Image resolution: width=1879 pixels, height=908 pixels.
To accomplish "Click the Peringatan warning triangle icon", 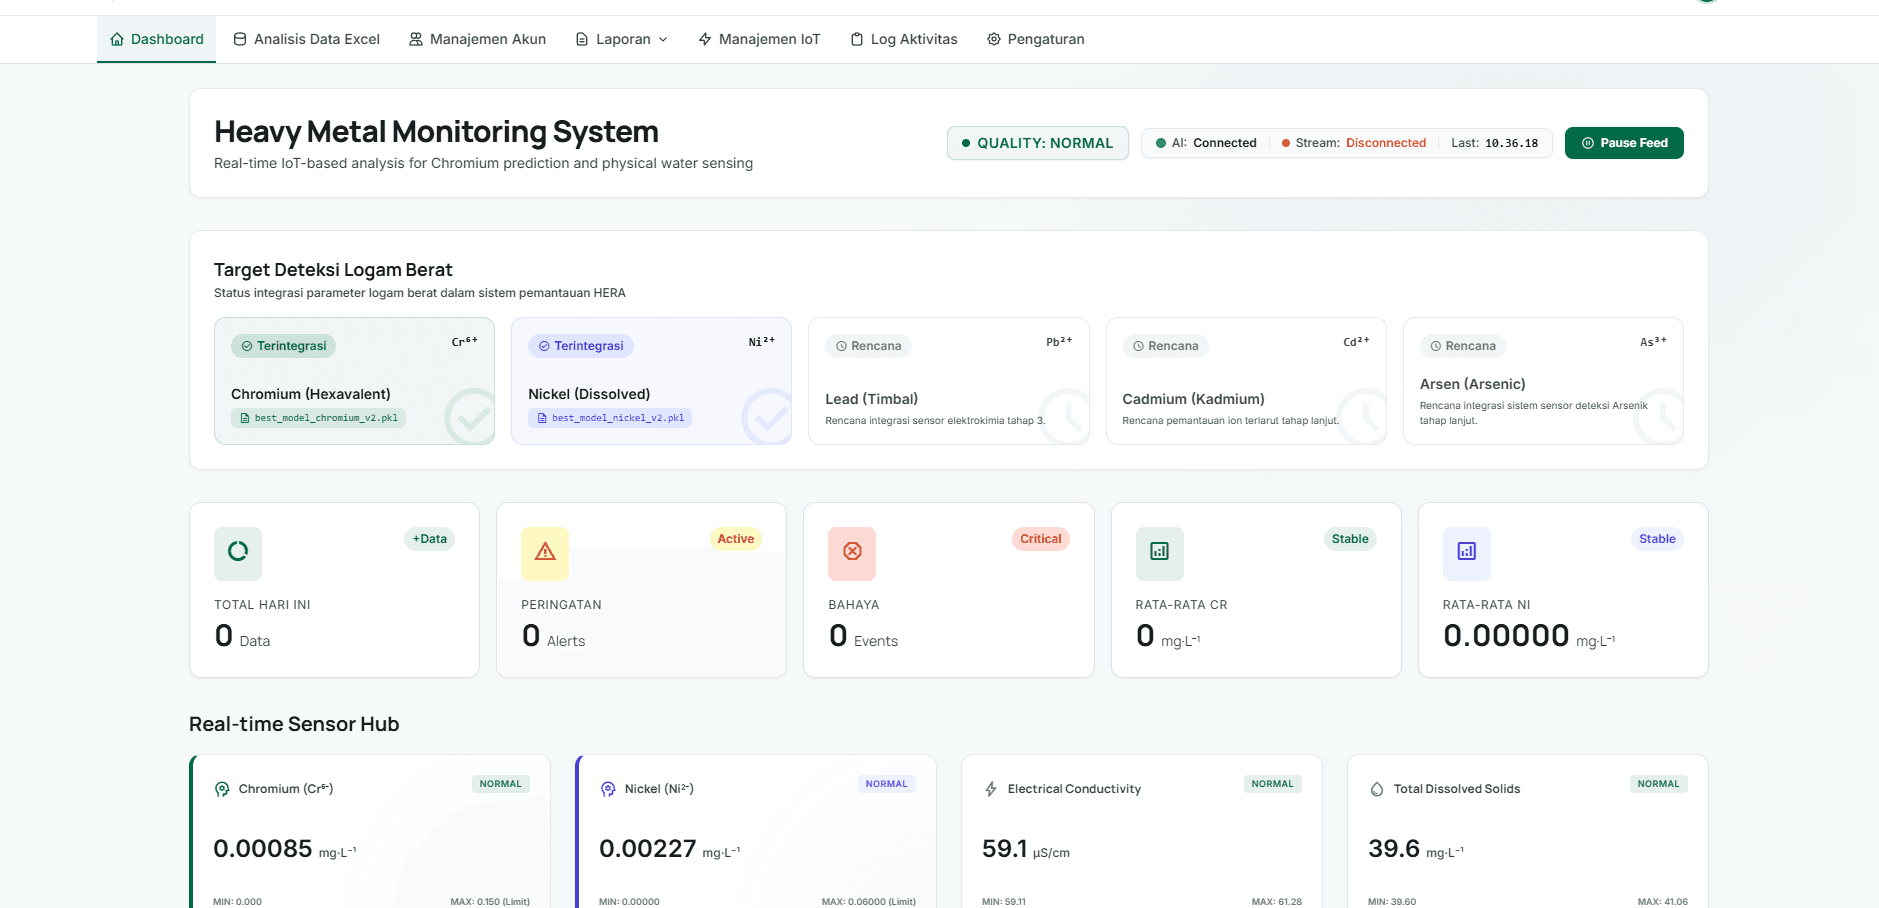I will point(545,552).
